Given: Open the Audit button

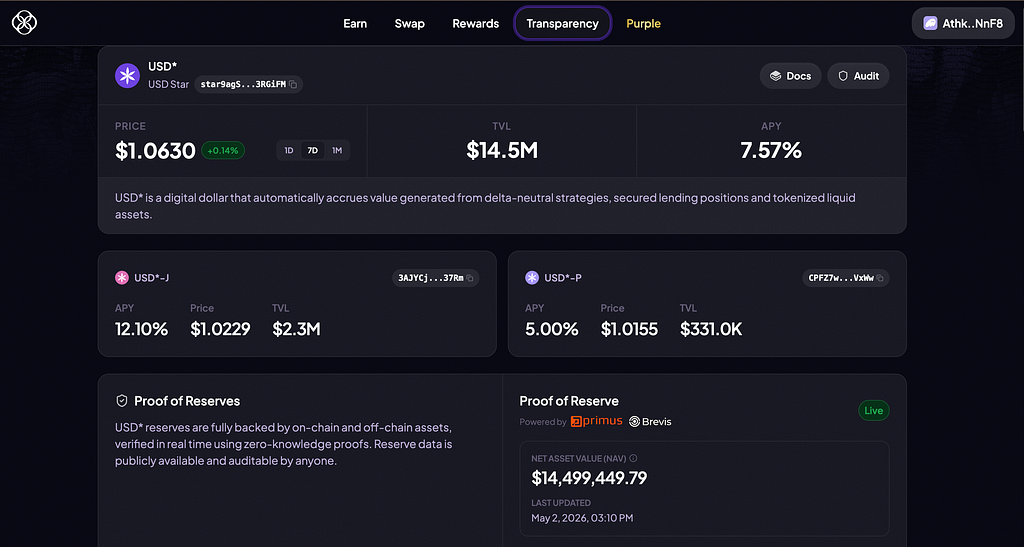Looking at the screenshot, I should (x=858, y=76).
